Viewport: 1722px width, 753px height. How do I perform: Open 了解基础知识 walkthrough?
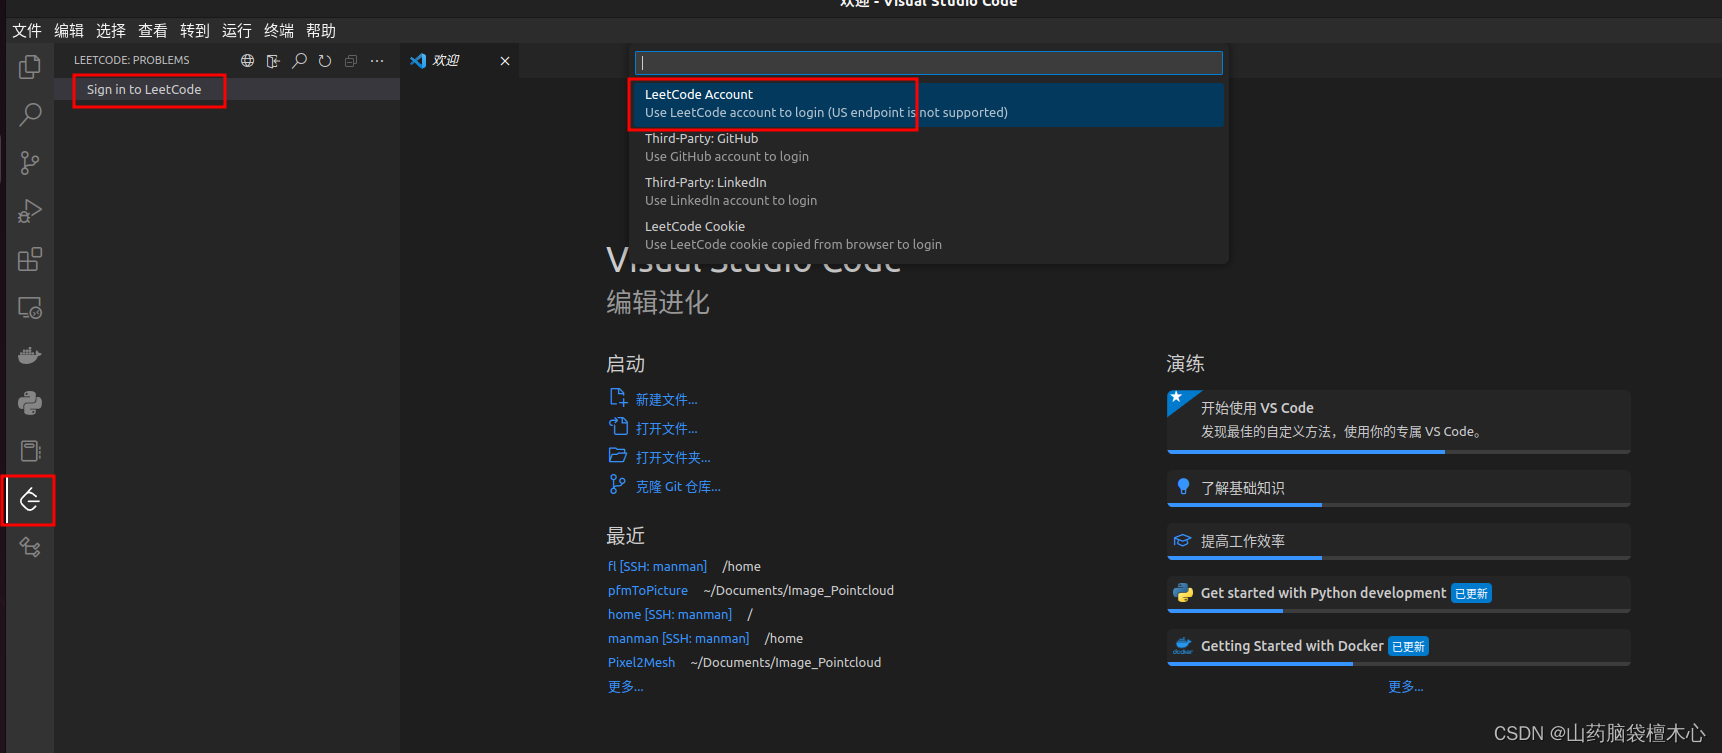pyautogui.click(x=1398, y=488)
